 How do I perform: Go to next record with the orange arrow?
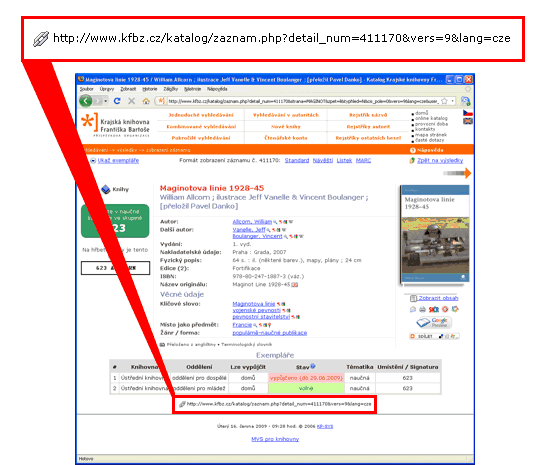[x=457, y=173]
